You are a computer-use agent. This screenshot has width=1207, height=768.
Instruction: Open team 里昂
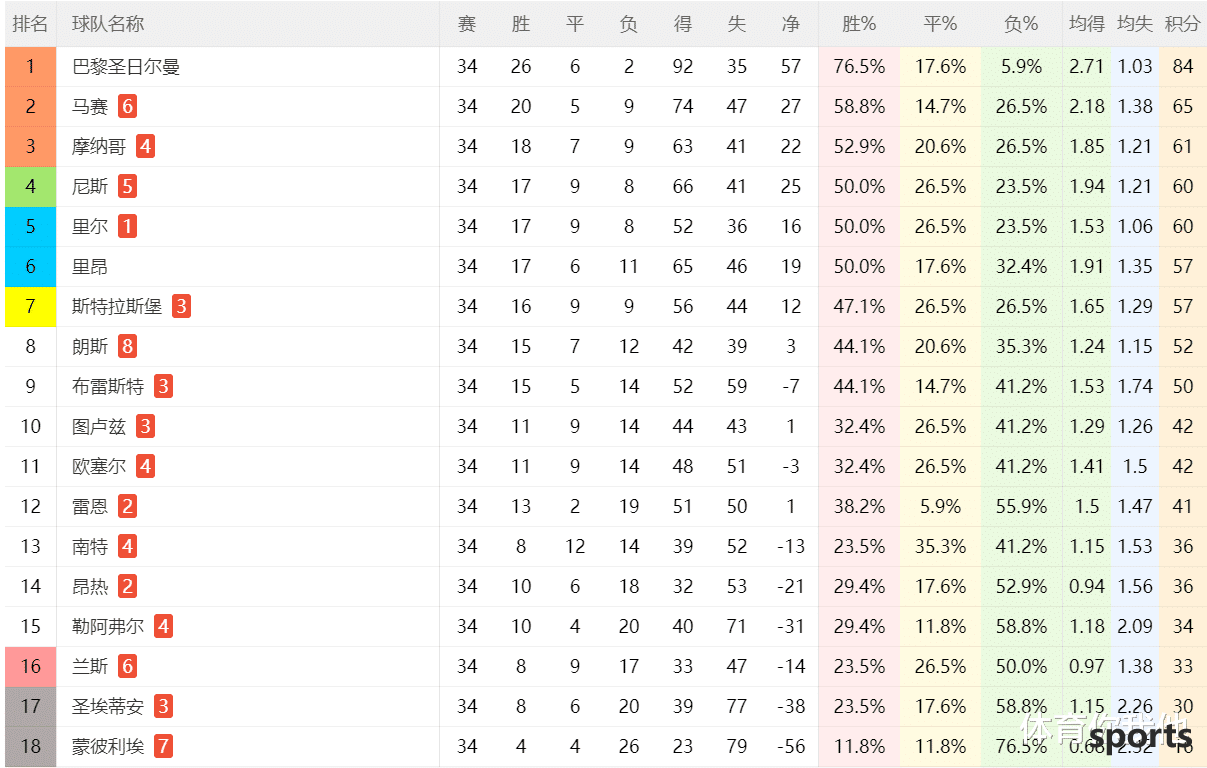point(90,267)
